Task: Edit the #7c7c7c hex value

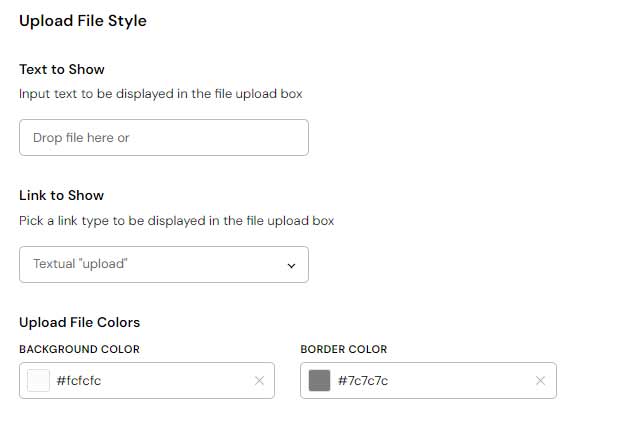Action: tap(363, 381)
